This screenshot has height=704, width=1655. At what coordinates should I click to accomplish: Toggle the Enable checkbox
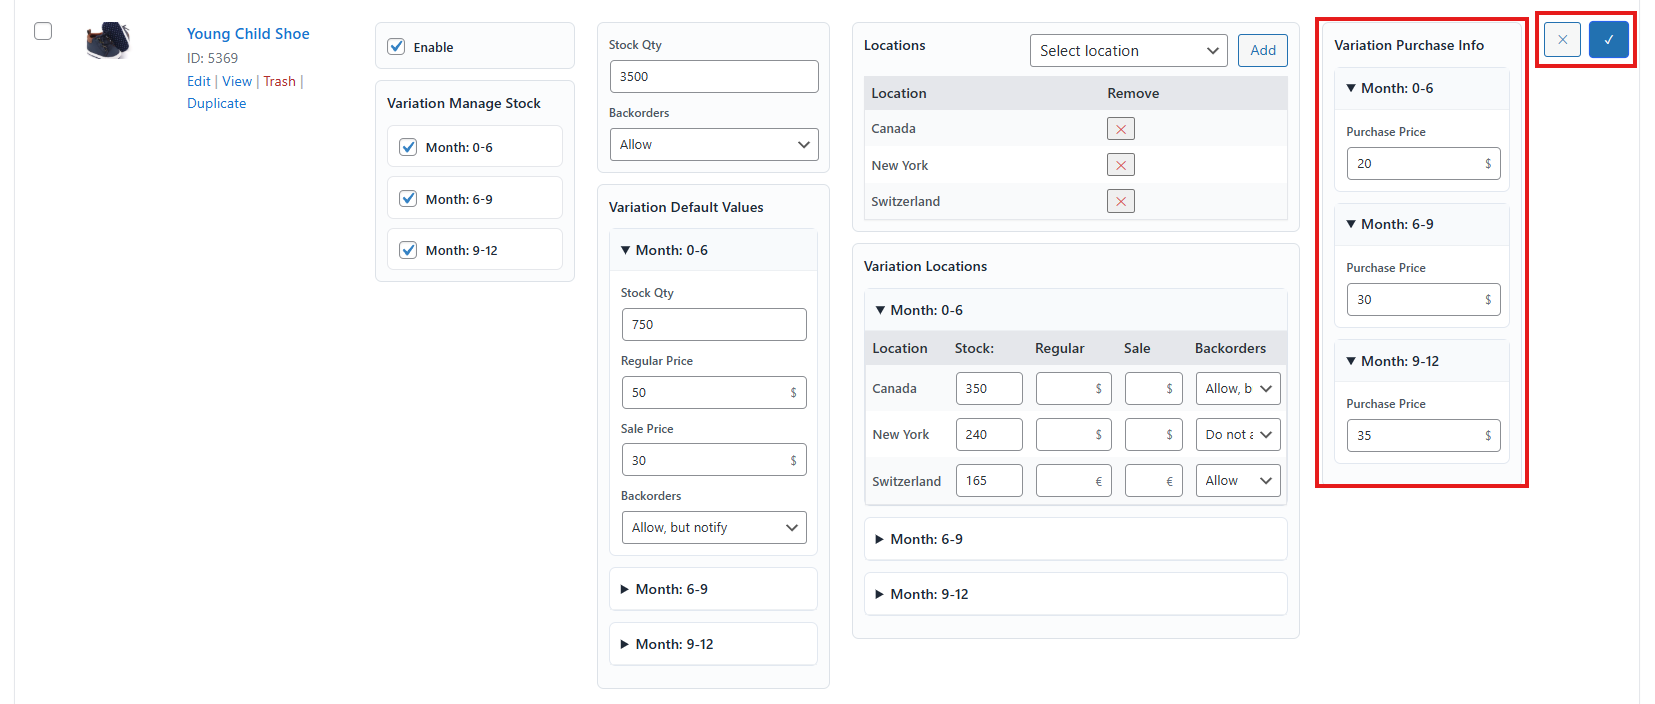click(397, 47)
